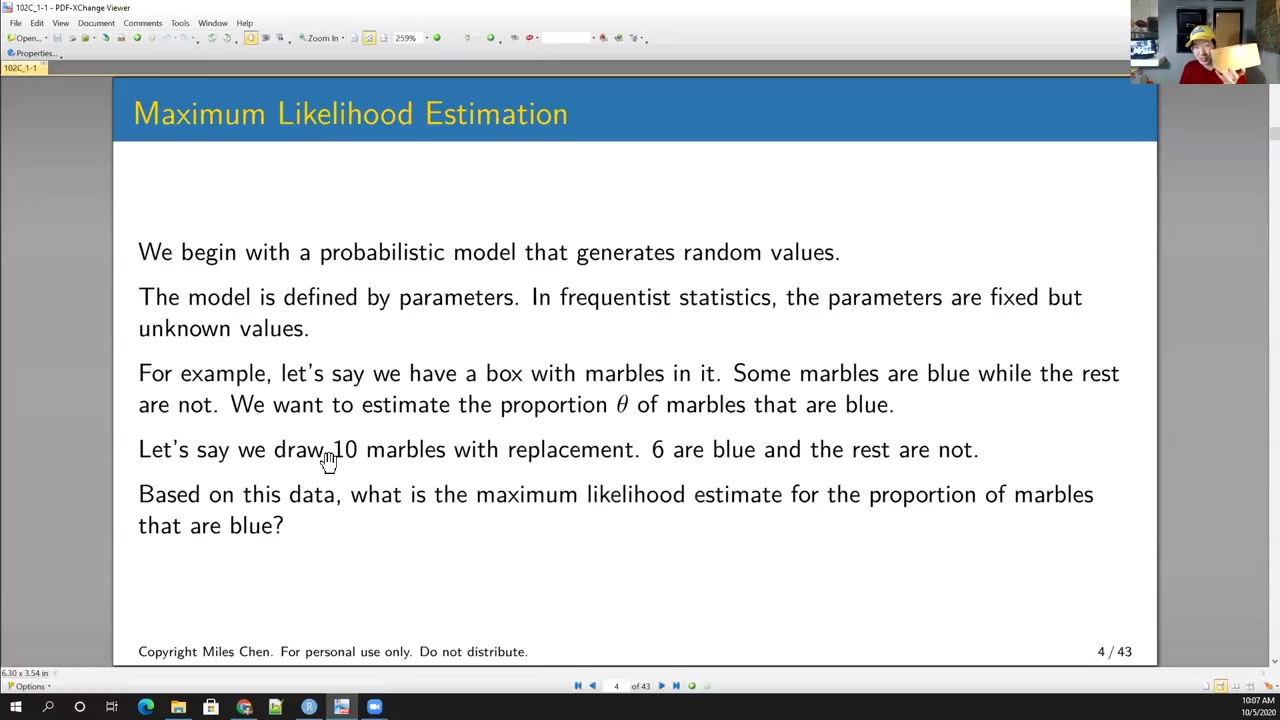Click the Open... toolbar button

pyautogui.click(x=24, y=38)
